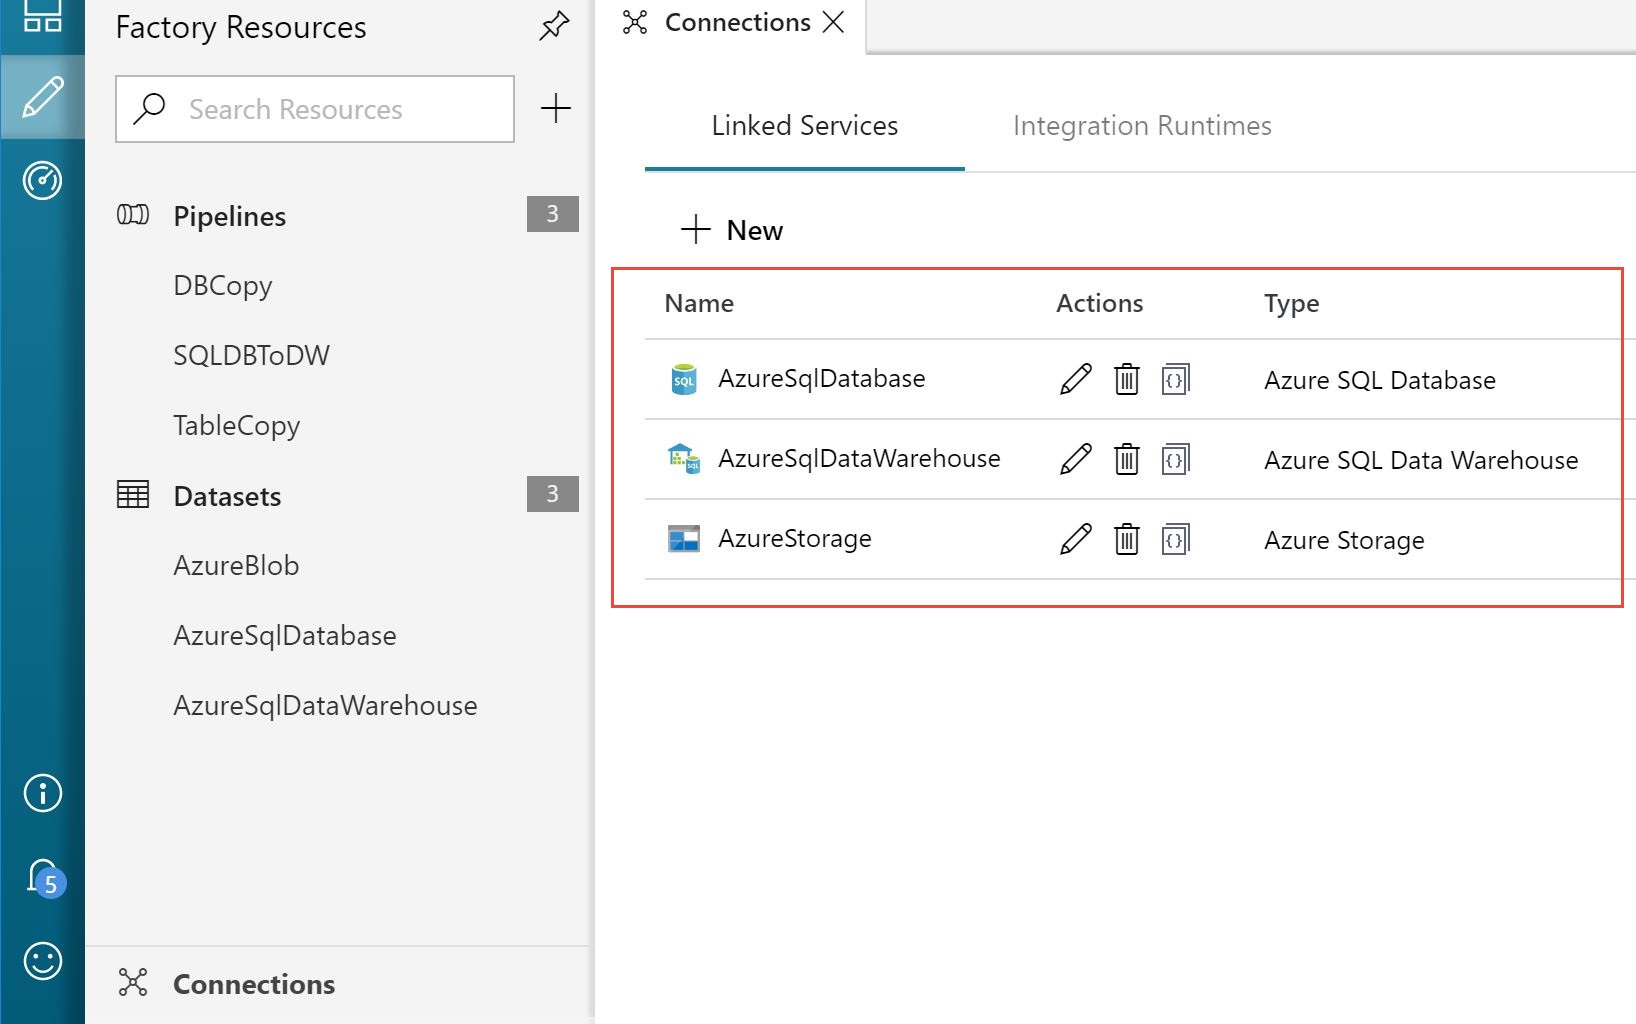
Task: Focus the Search Resources field
Action: [x=315, y=109]
